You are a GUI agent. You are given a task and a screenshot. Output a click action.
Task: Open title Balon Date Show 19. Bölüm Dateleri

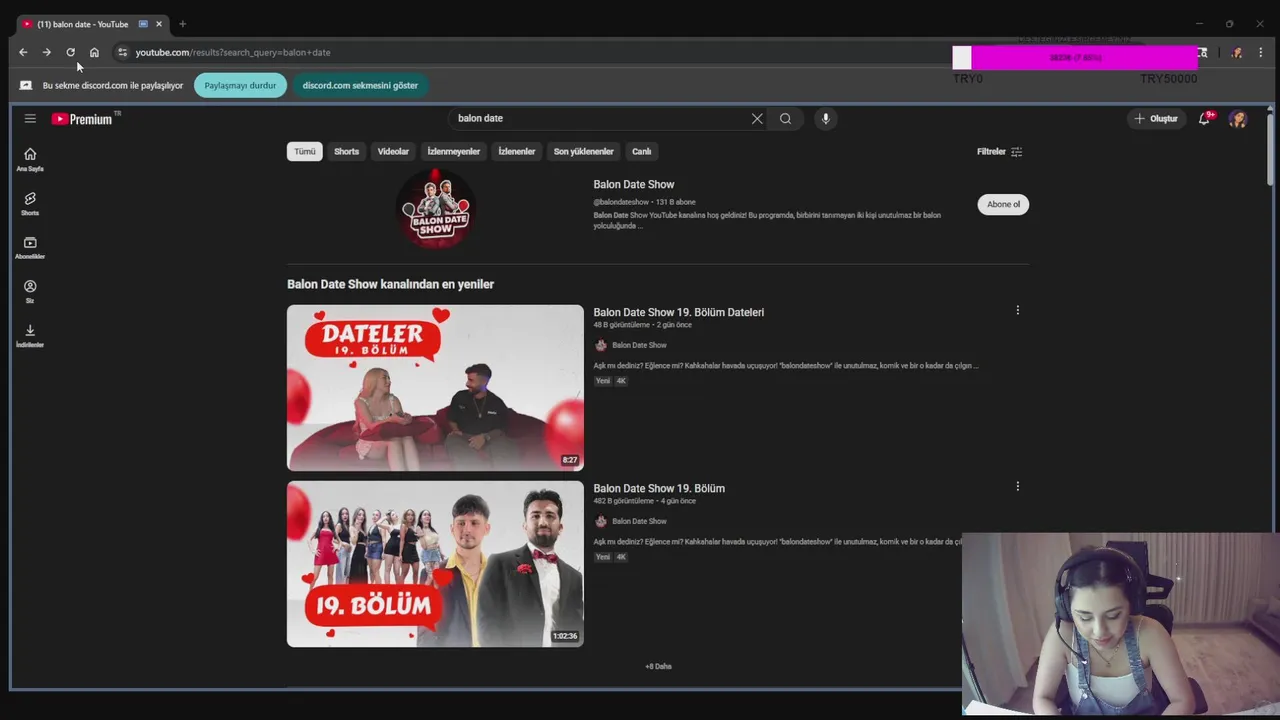679,312
